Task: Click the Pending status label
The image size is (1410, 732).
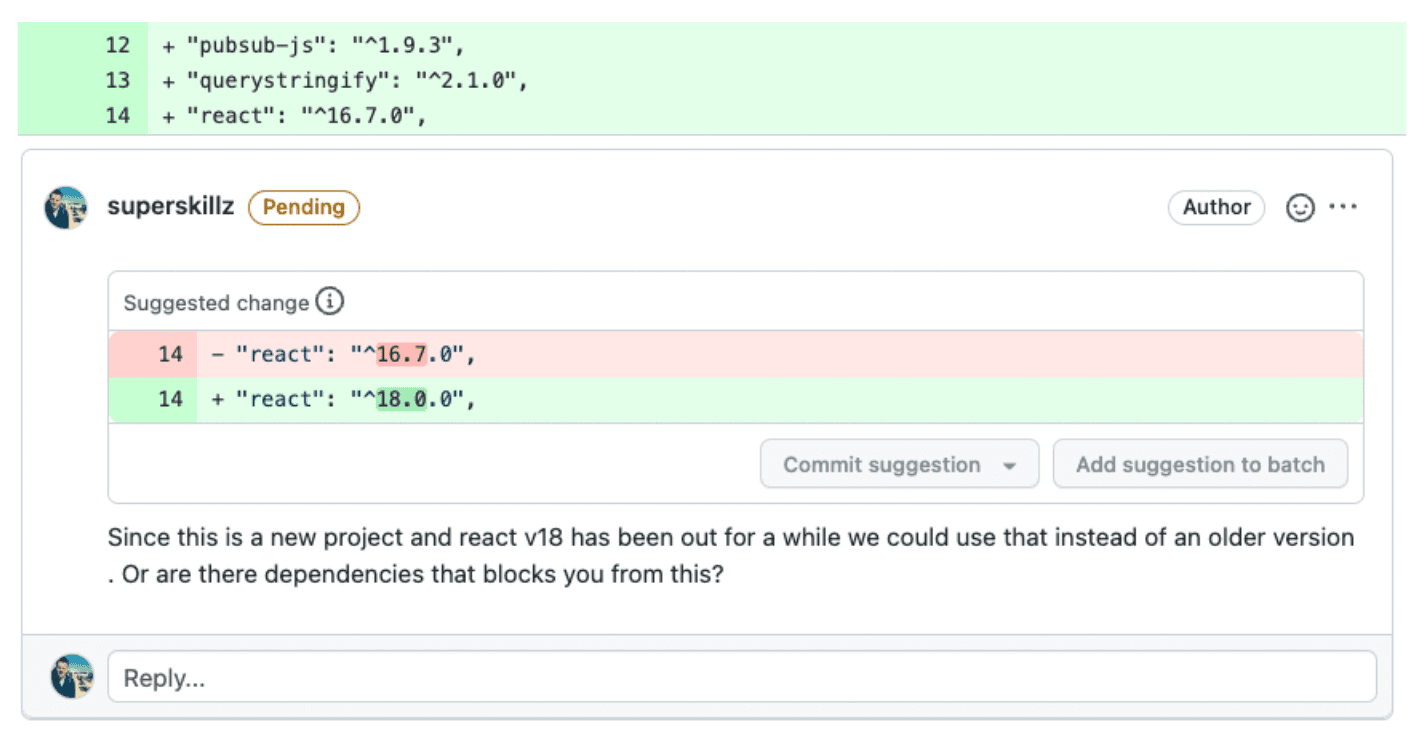Action: pos(304,207)
